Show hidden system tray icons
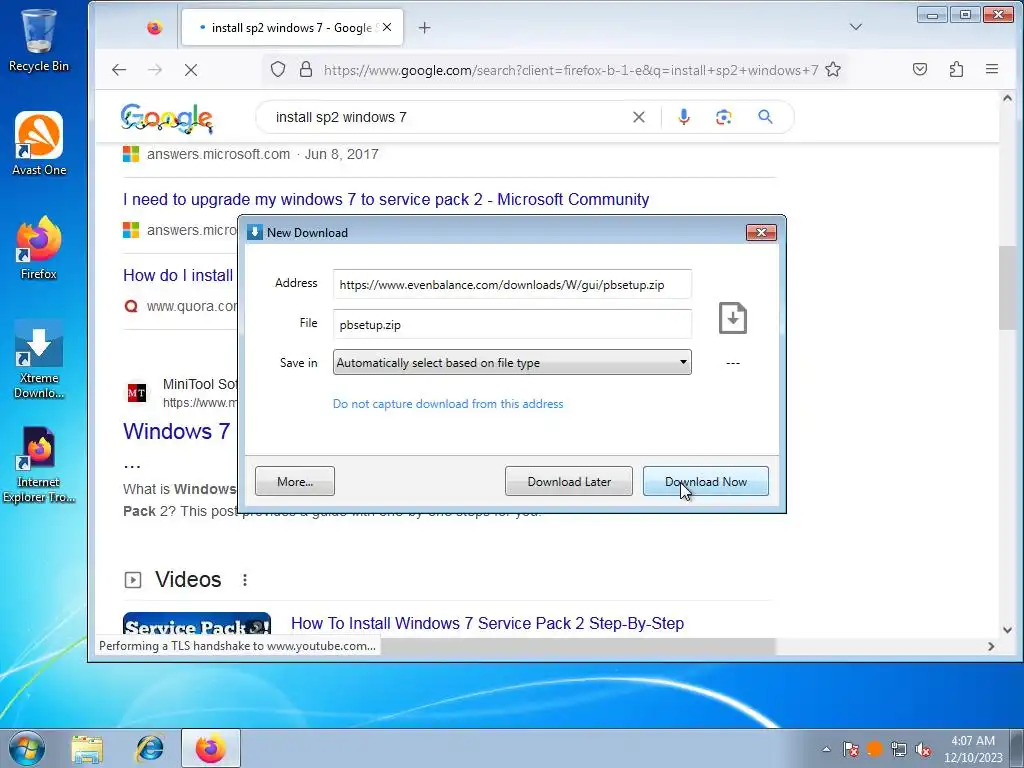 827,749
